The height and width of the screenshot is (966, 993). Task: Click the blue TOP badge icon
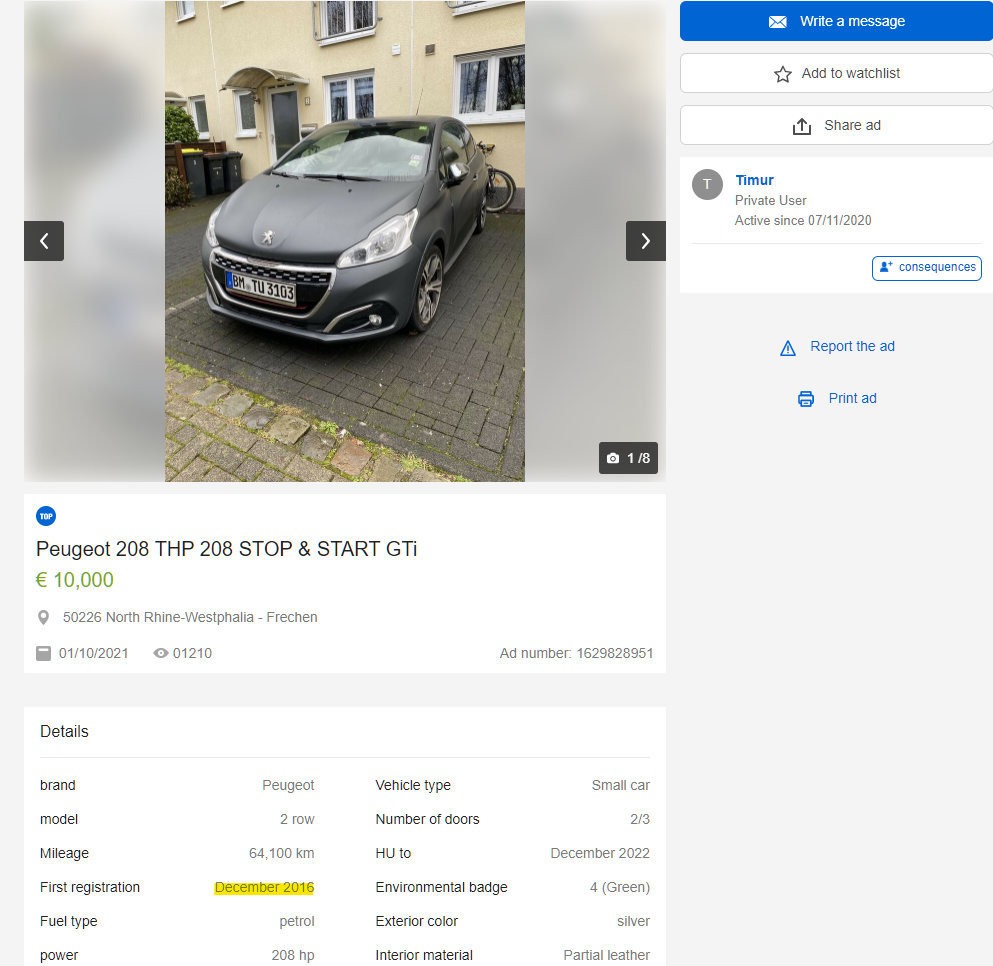pos(46,516)
